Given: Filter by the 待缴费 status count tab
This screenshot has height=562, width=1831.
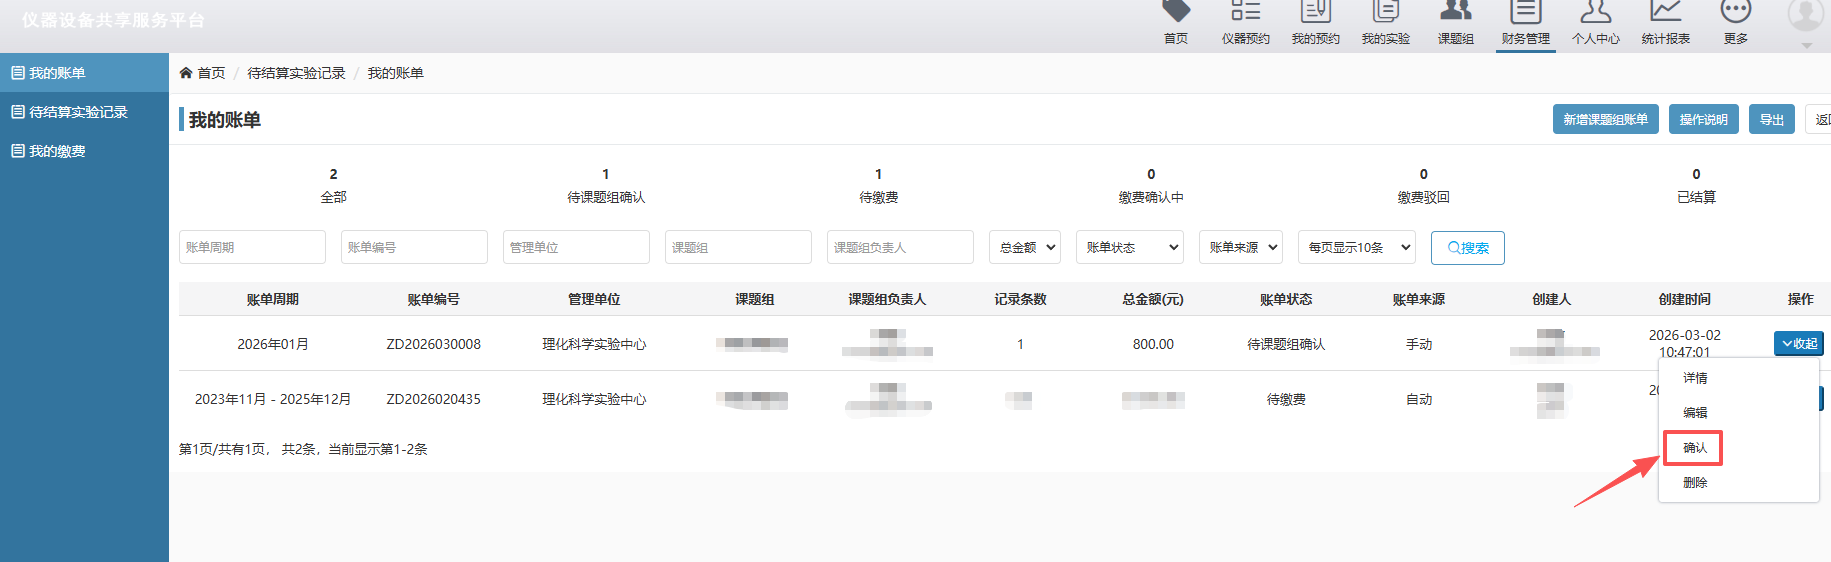Looking at the screenshot, I should [878, 186].
